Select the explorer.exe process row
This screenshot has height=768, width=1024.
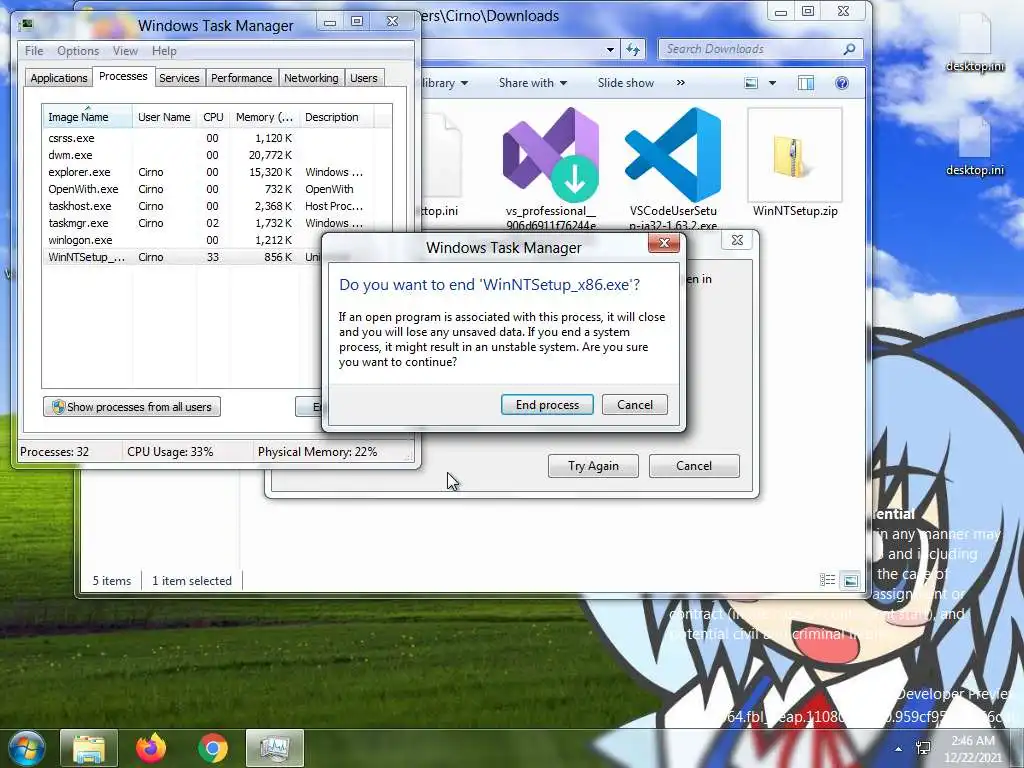217,172
